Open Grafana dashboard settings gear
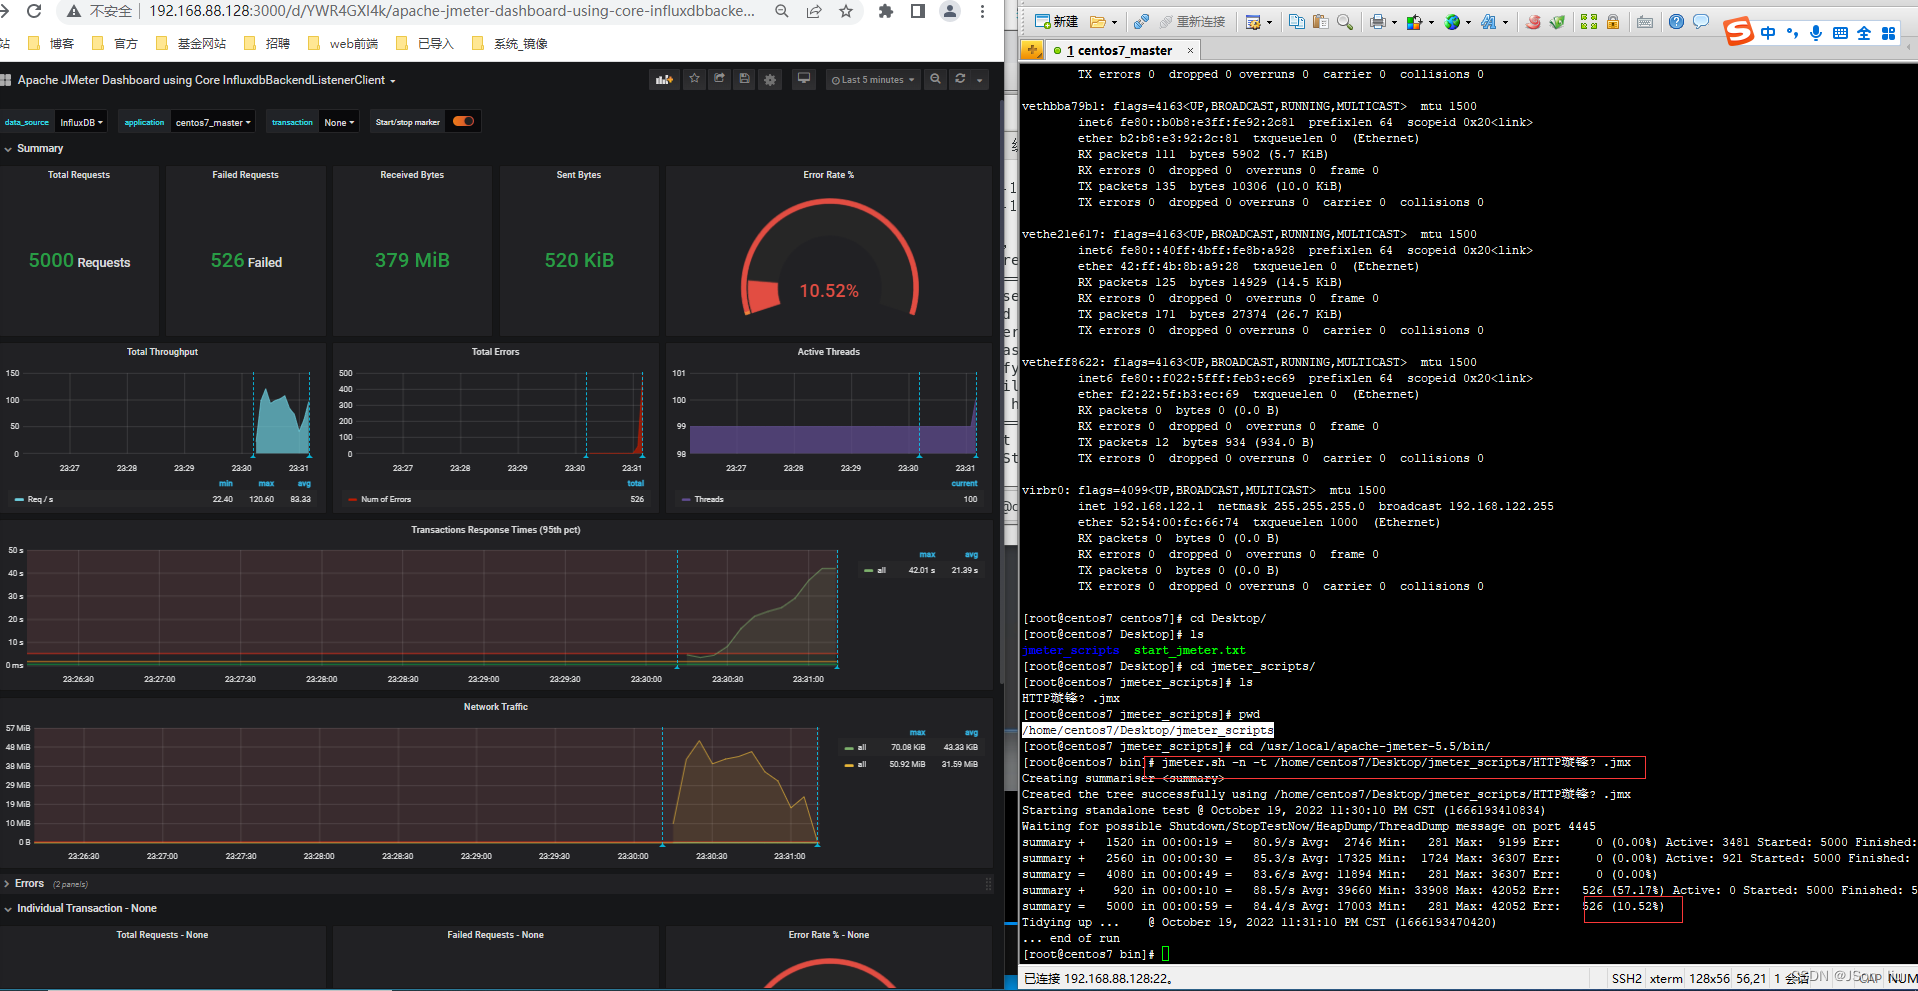This screenshot has height=991, width=1918. tap(770, 79)
